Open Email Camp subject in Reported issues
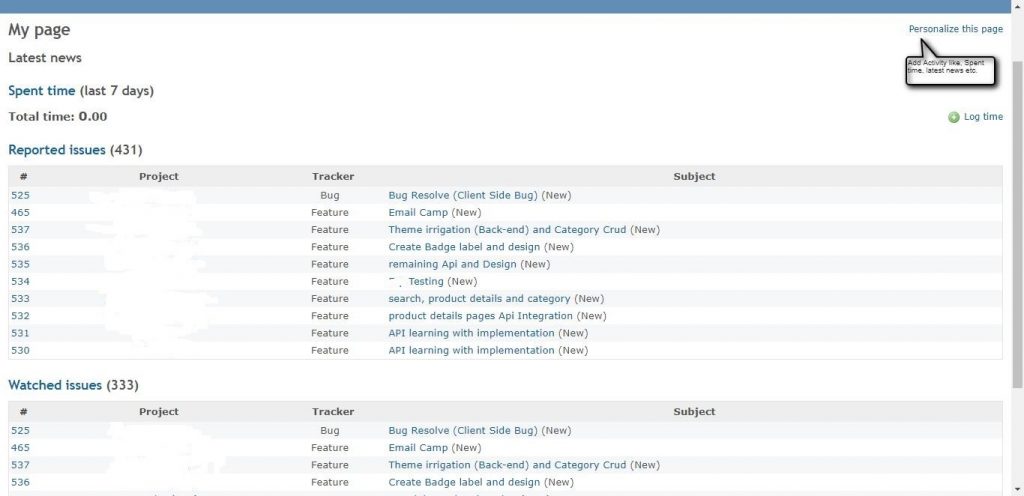 pyautogui.click(x=418, y=212)
